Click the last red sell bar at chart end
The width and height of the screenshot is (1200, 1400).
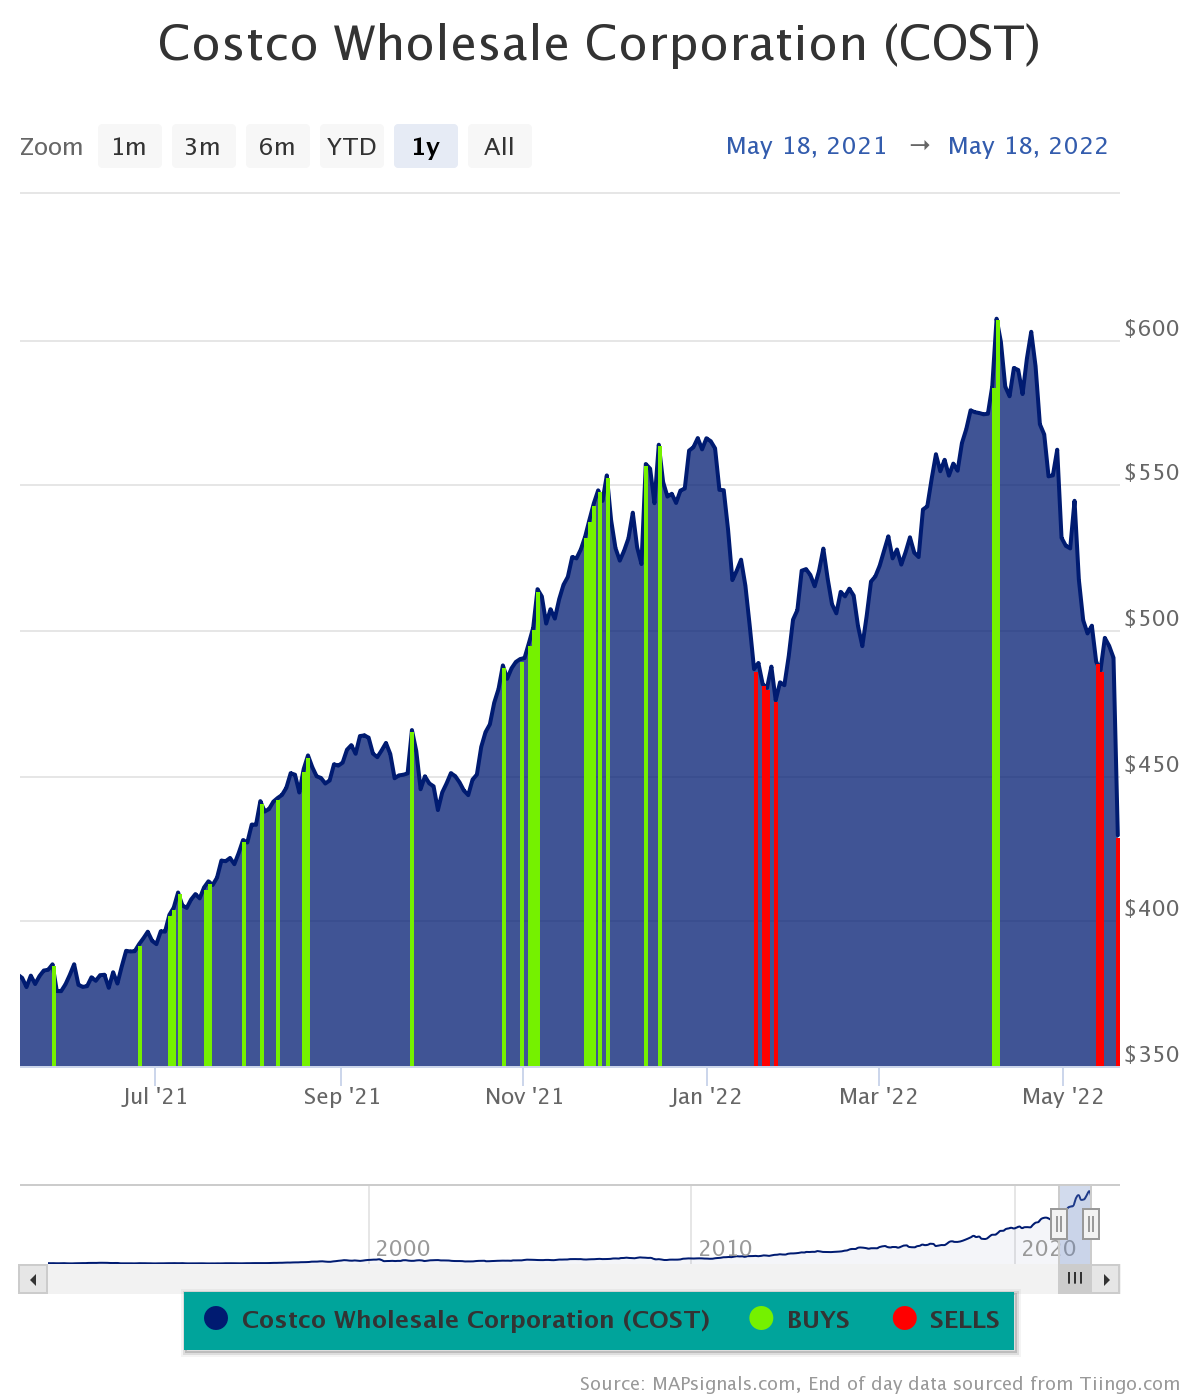click(x=1117, y=950)
